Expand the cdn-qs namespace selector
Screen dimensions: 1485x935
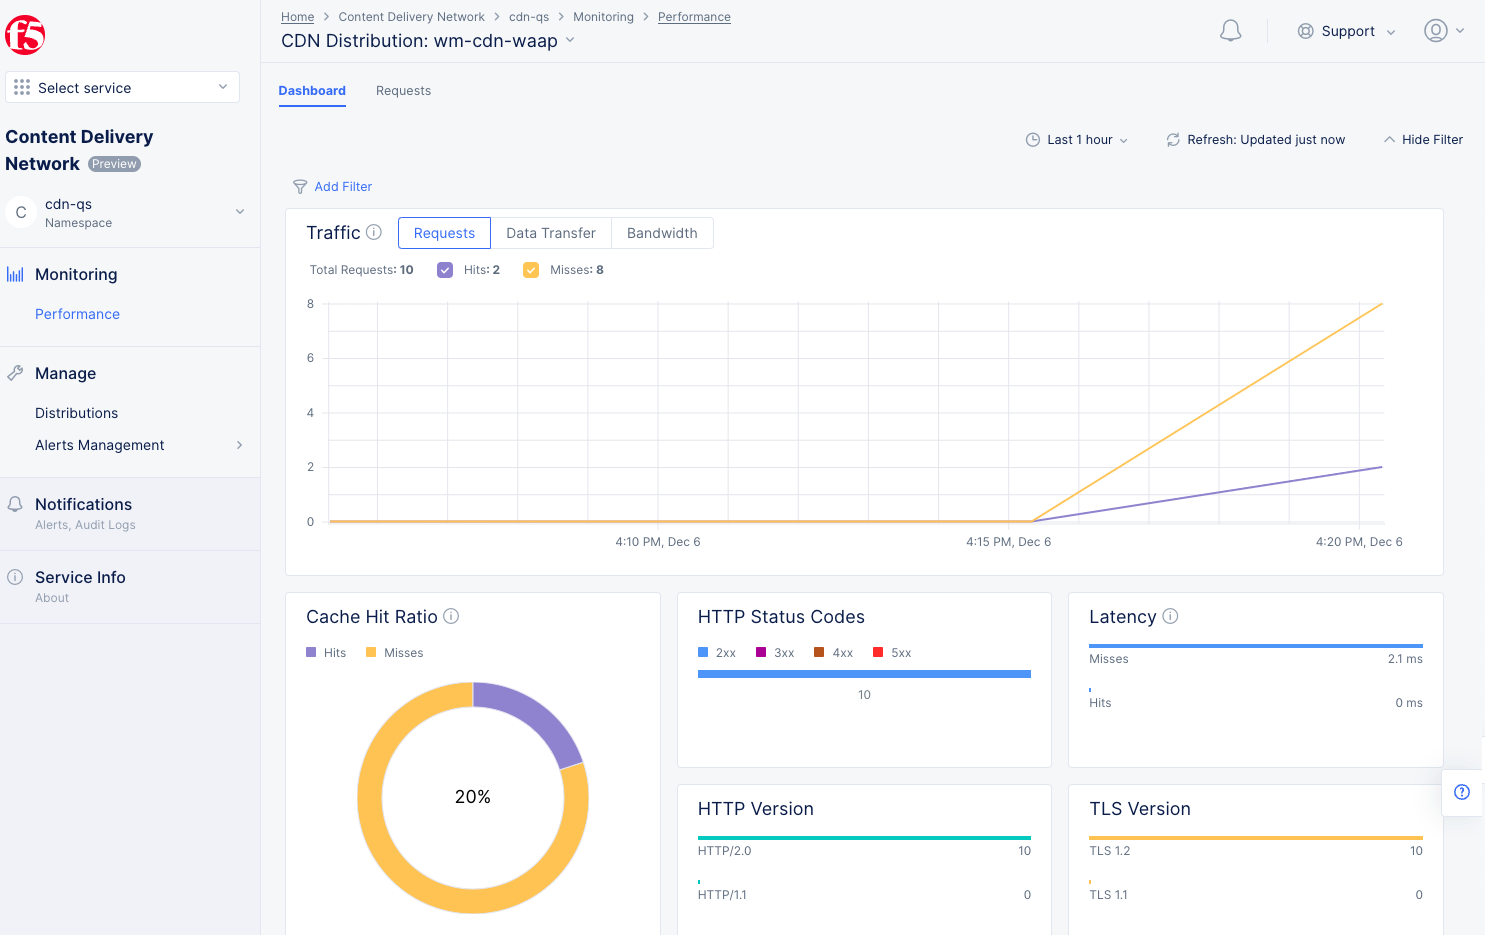[239, 212]
